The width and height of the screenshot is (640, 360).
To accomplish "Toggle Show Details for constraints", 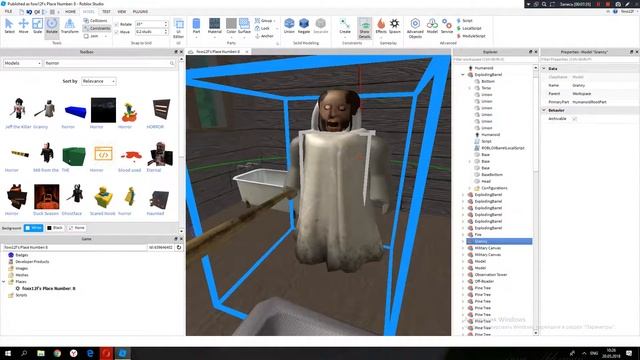I will click(364, 28).
